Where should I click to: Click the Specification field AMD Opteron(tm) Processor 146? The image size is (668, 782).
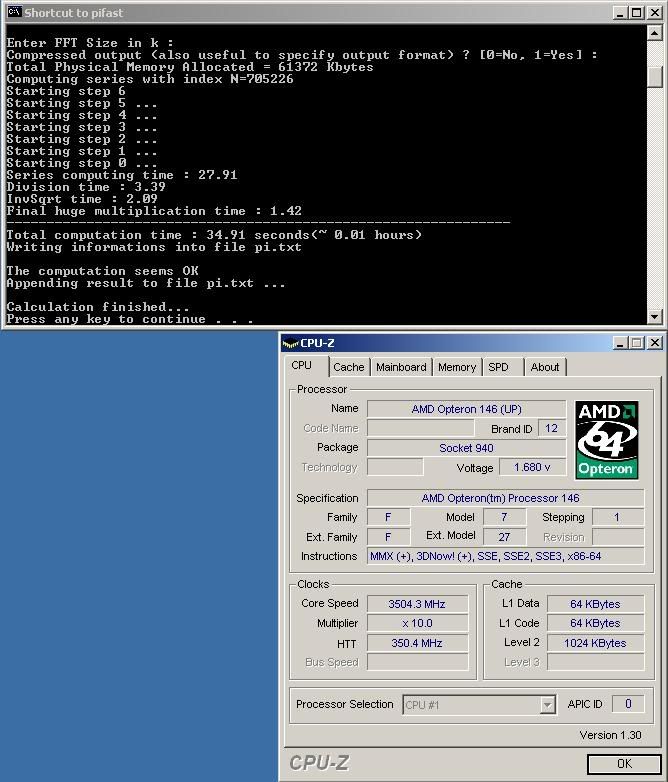tap(505, 498)
